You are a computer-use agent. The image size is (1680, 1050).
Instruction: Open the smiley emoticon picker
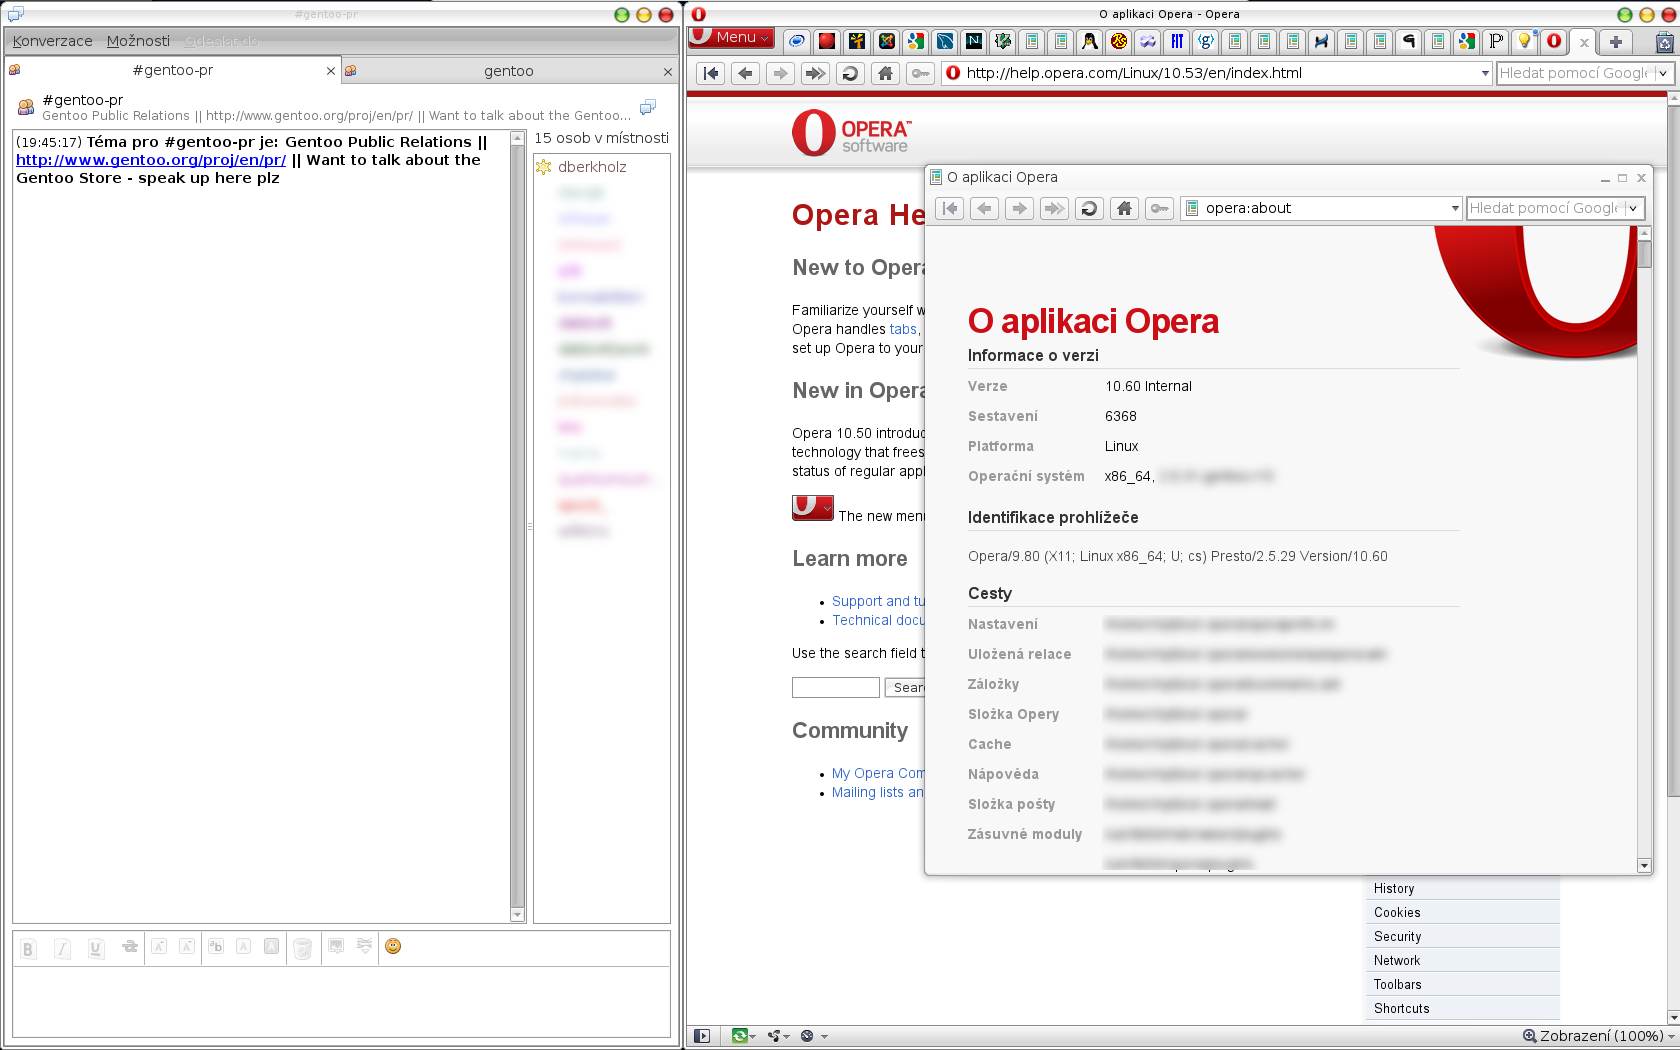click(393, 946)
